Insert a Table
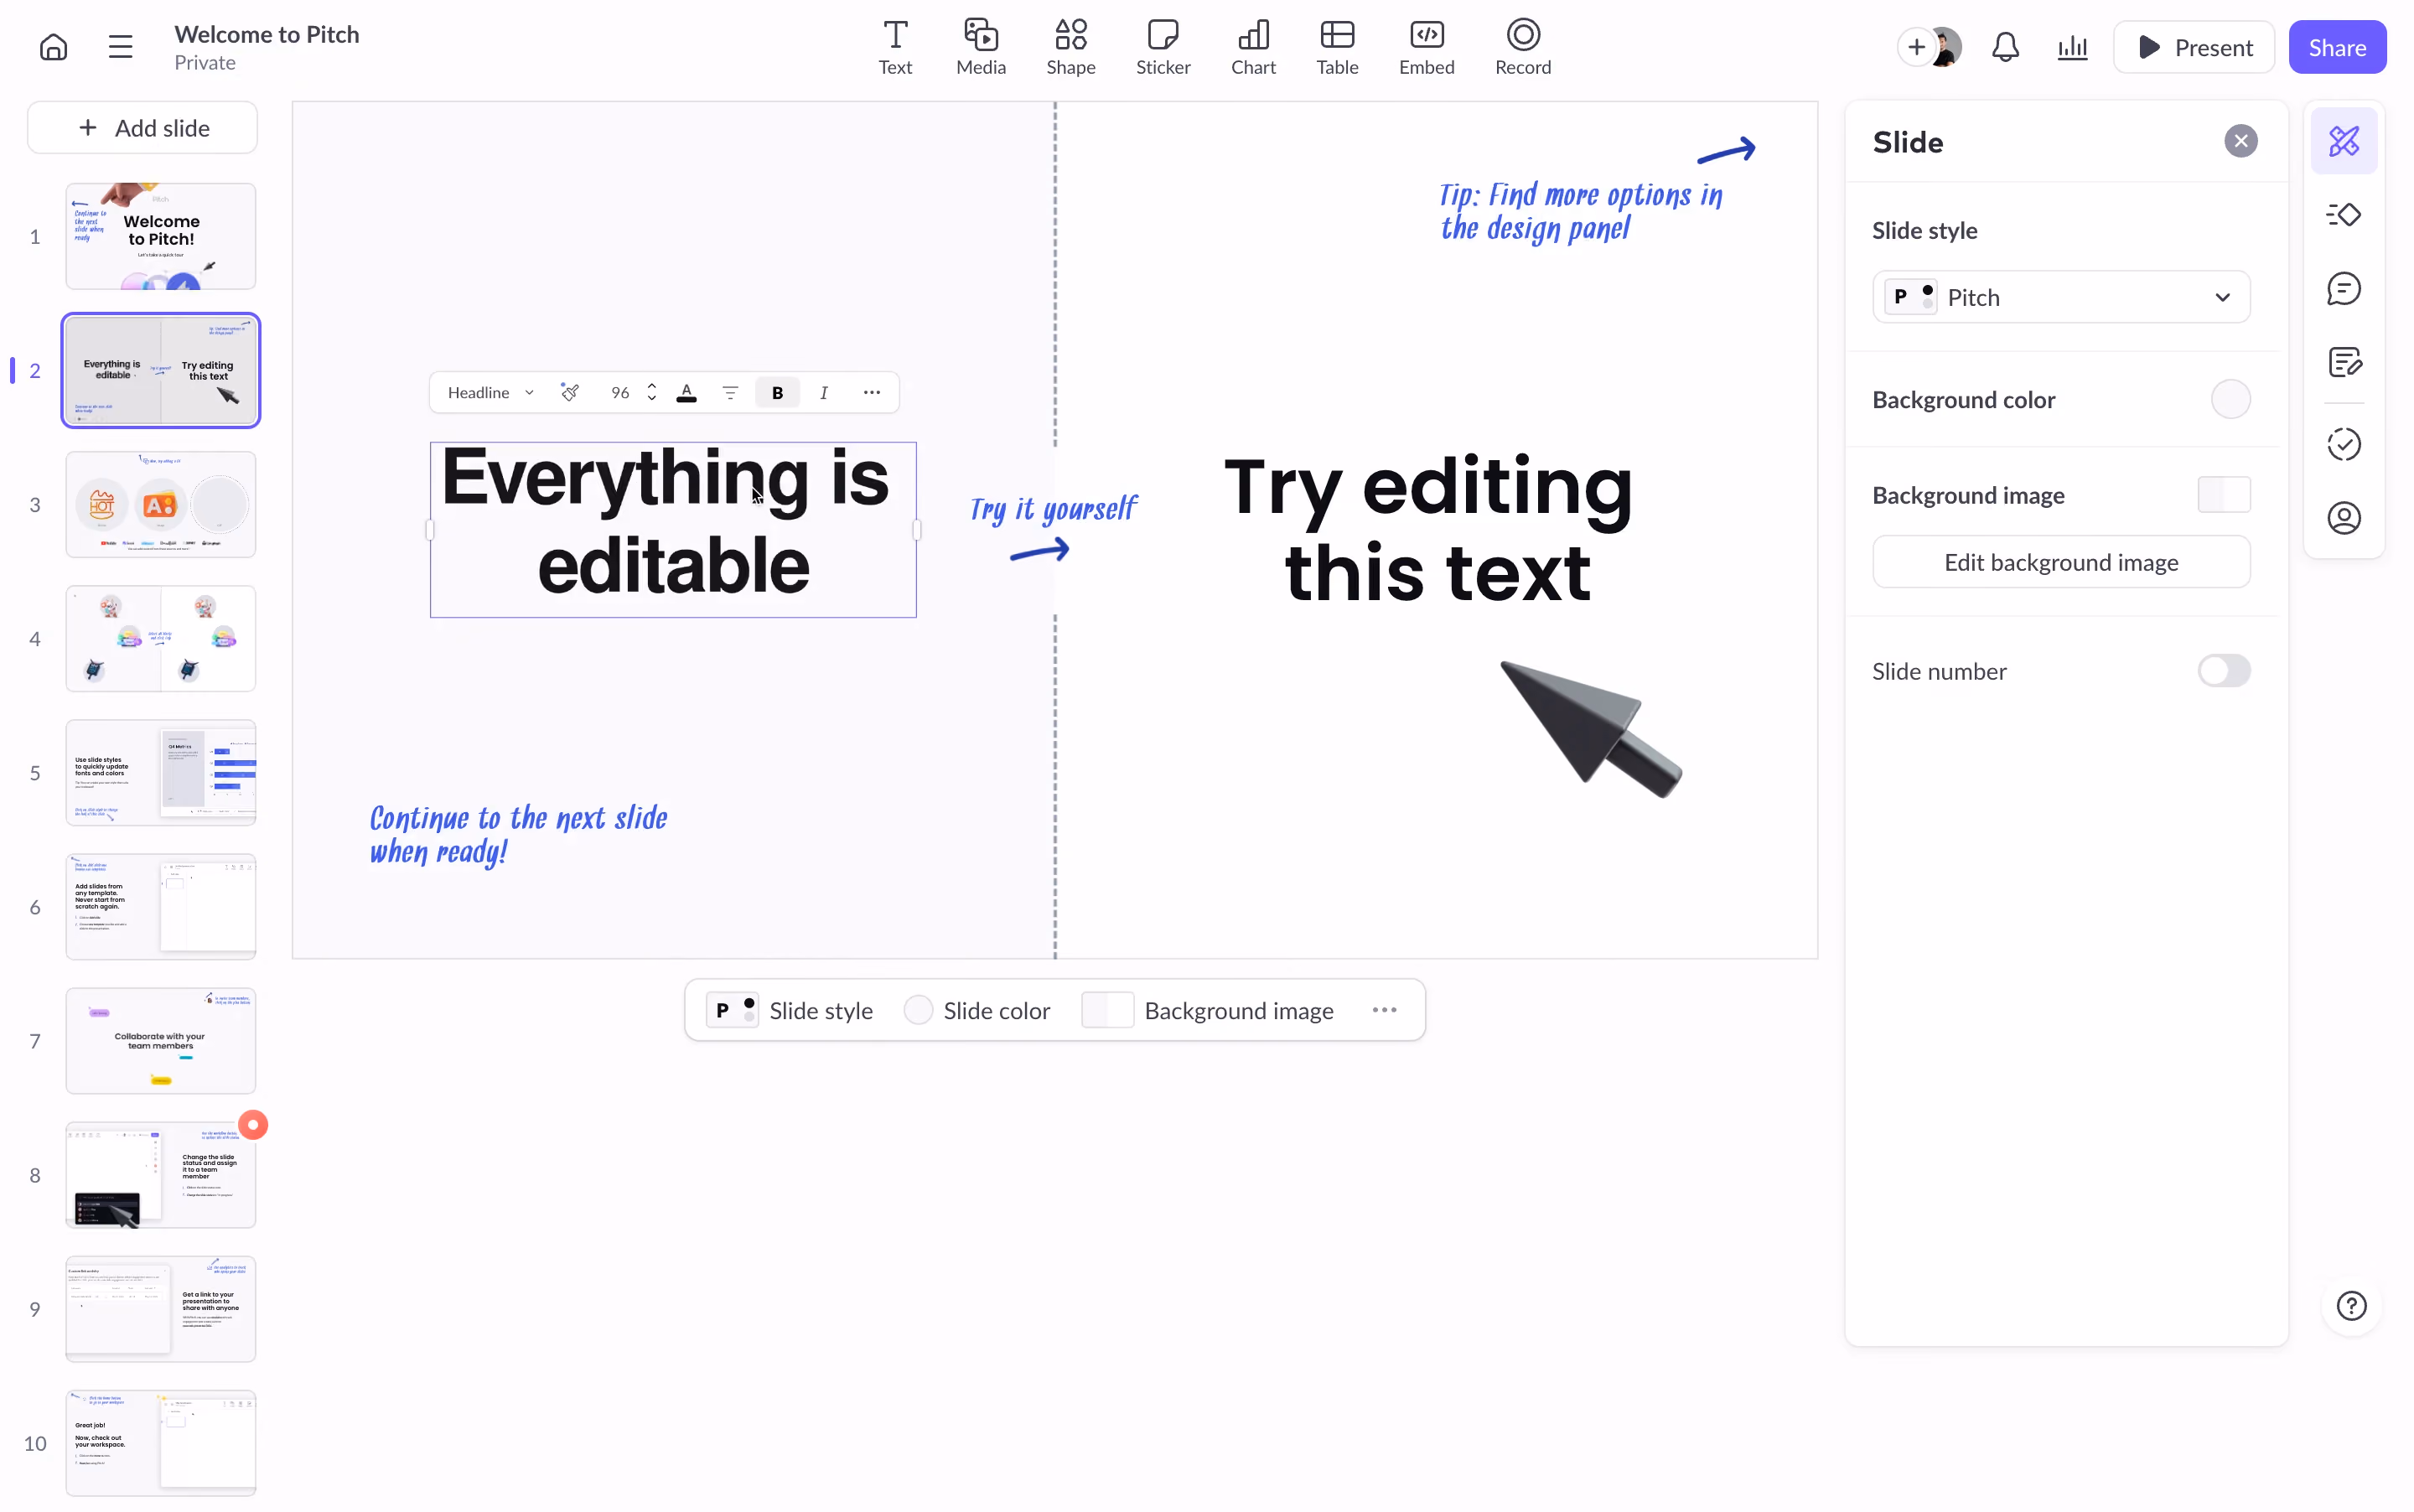2414x1512 pixels. [x=1337, y=47]
